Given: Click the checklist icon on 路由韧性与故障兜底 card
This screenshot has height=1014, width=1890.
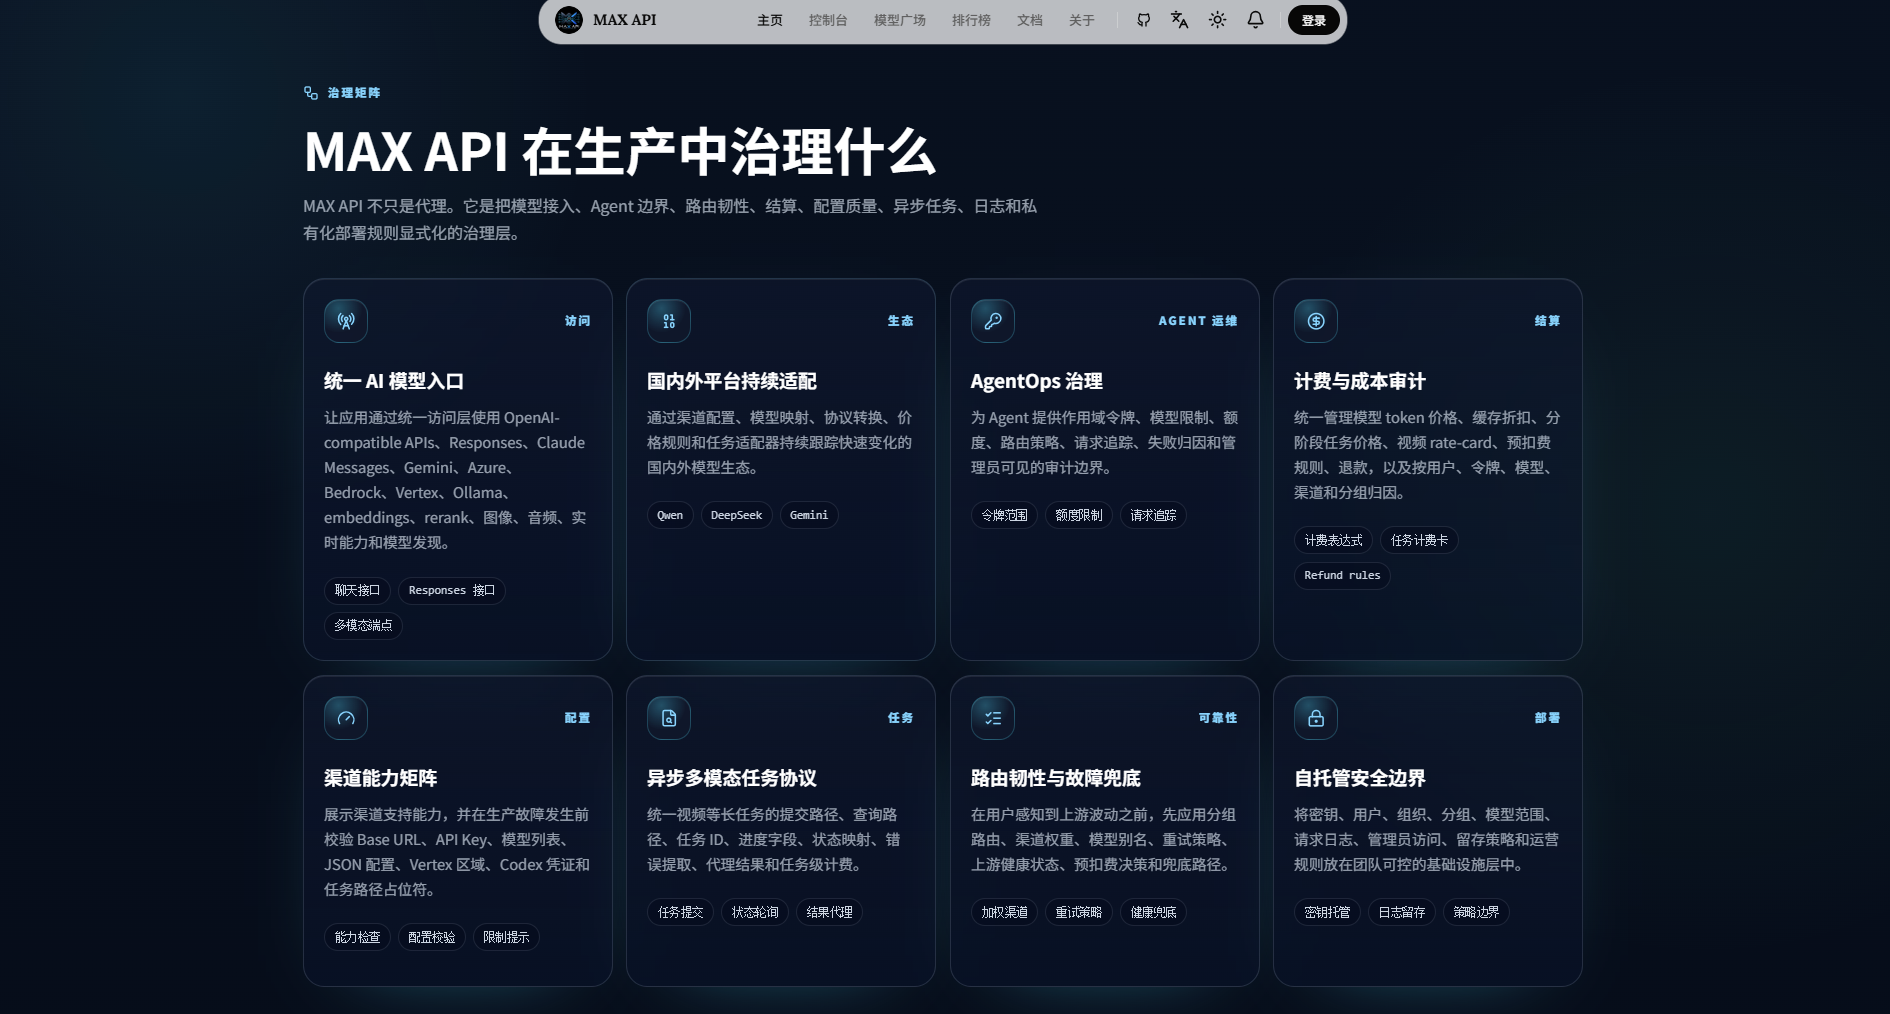Looking at the screenshot, I should pyautogui.click(x=993, y=718).
